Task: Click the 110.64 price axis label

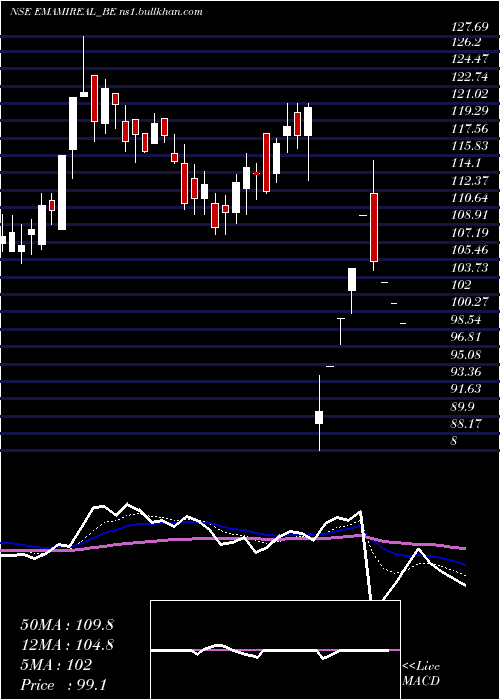Action: 470,198
